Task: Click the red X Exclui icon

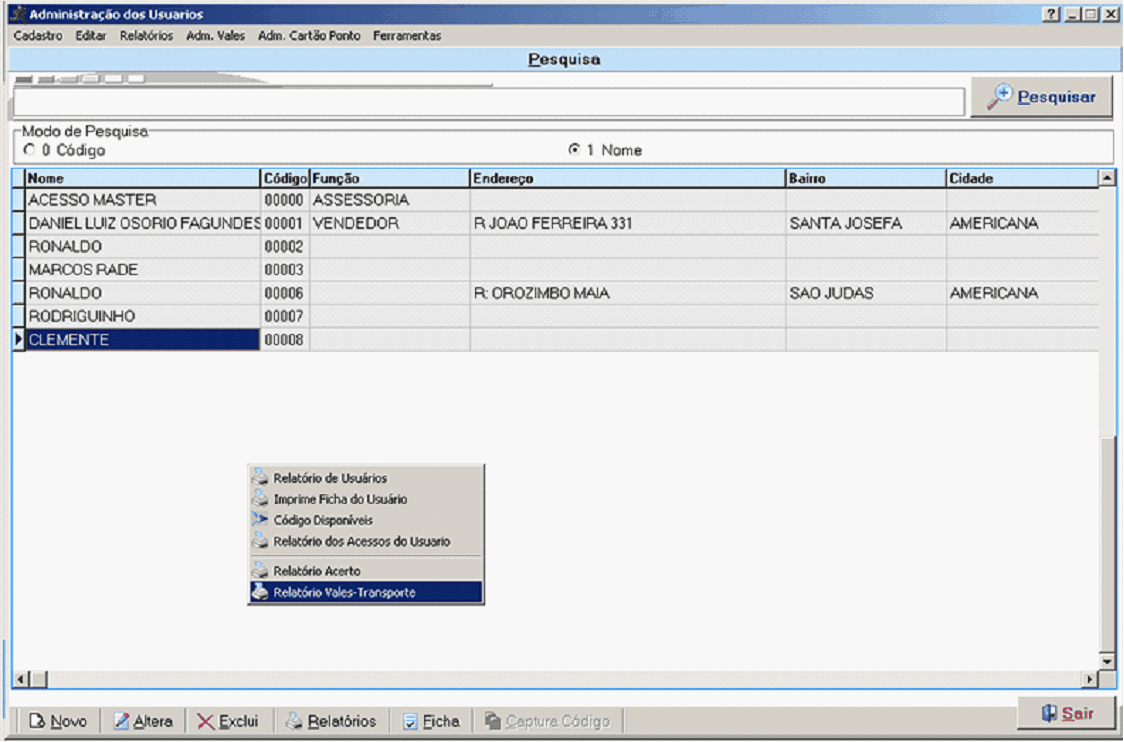Action: click(206, 721)
